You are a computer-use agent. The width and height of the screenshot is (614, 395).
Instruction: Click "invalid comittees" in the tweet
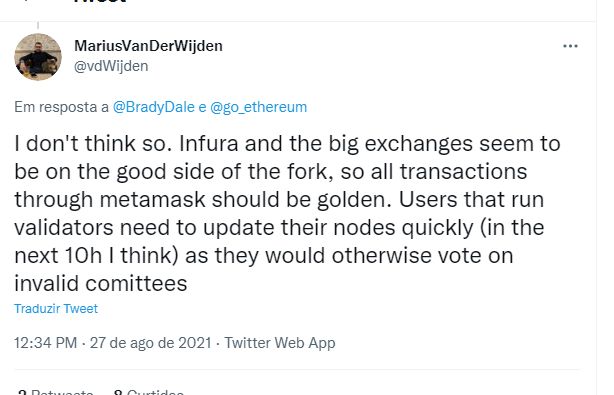tap(101, 283)
